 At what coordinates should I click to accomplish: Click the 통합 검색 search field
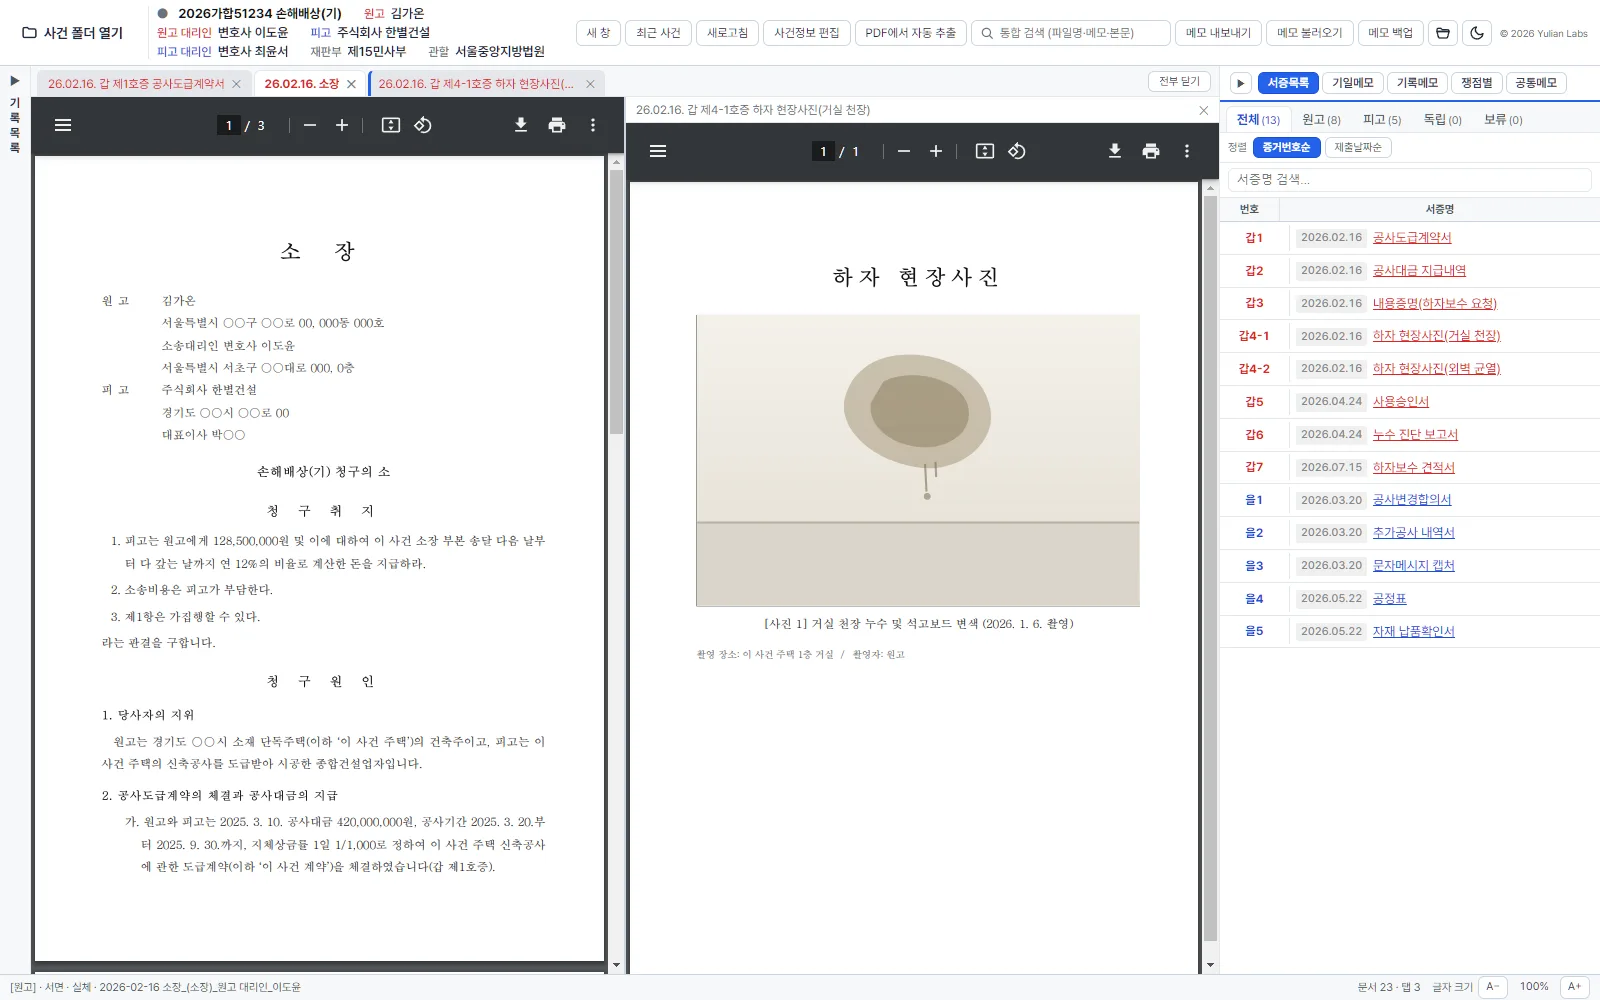1071,33
